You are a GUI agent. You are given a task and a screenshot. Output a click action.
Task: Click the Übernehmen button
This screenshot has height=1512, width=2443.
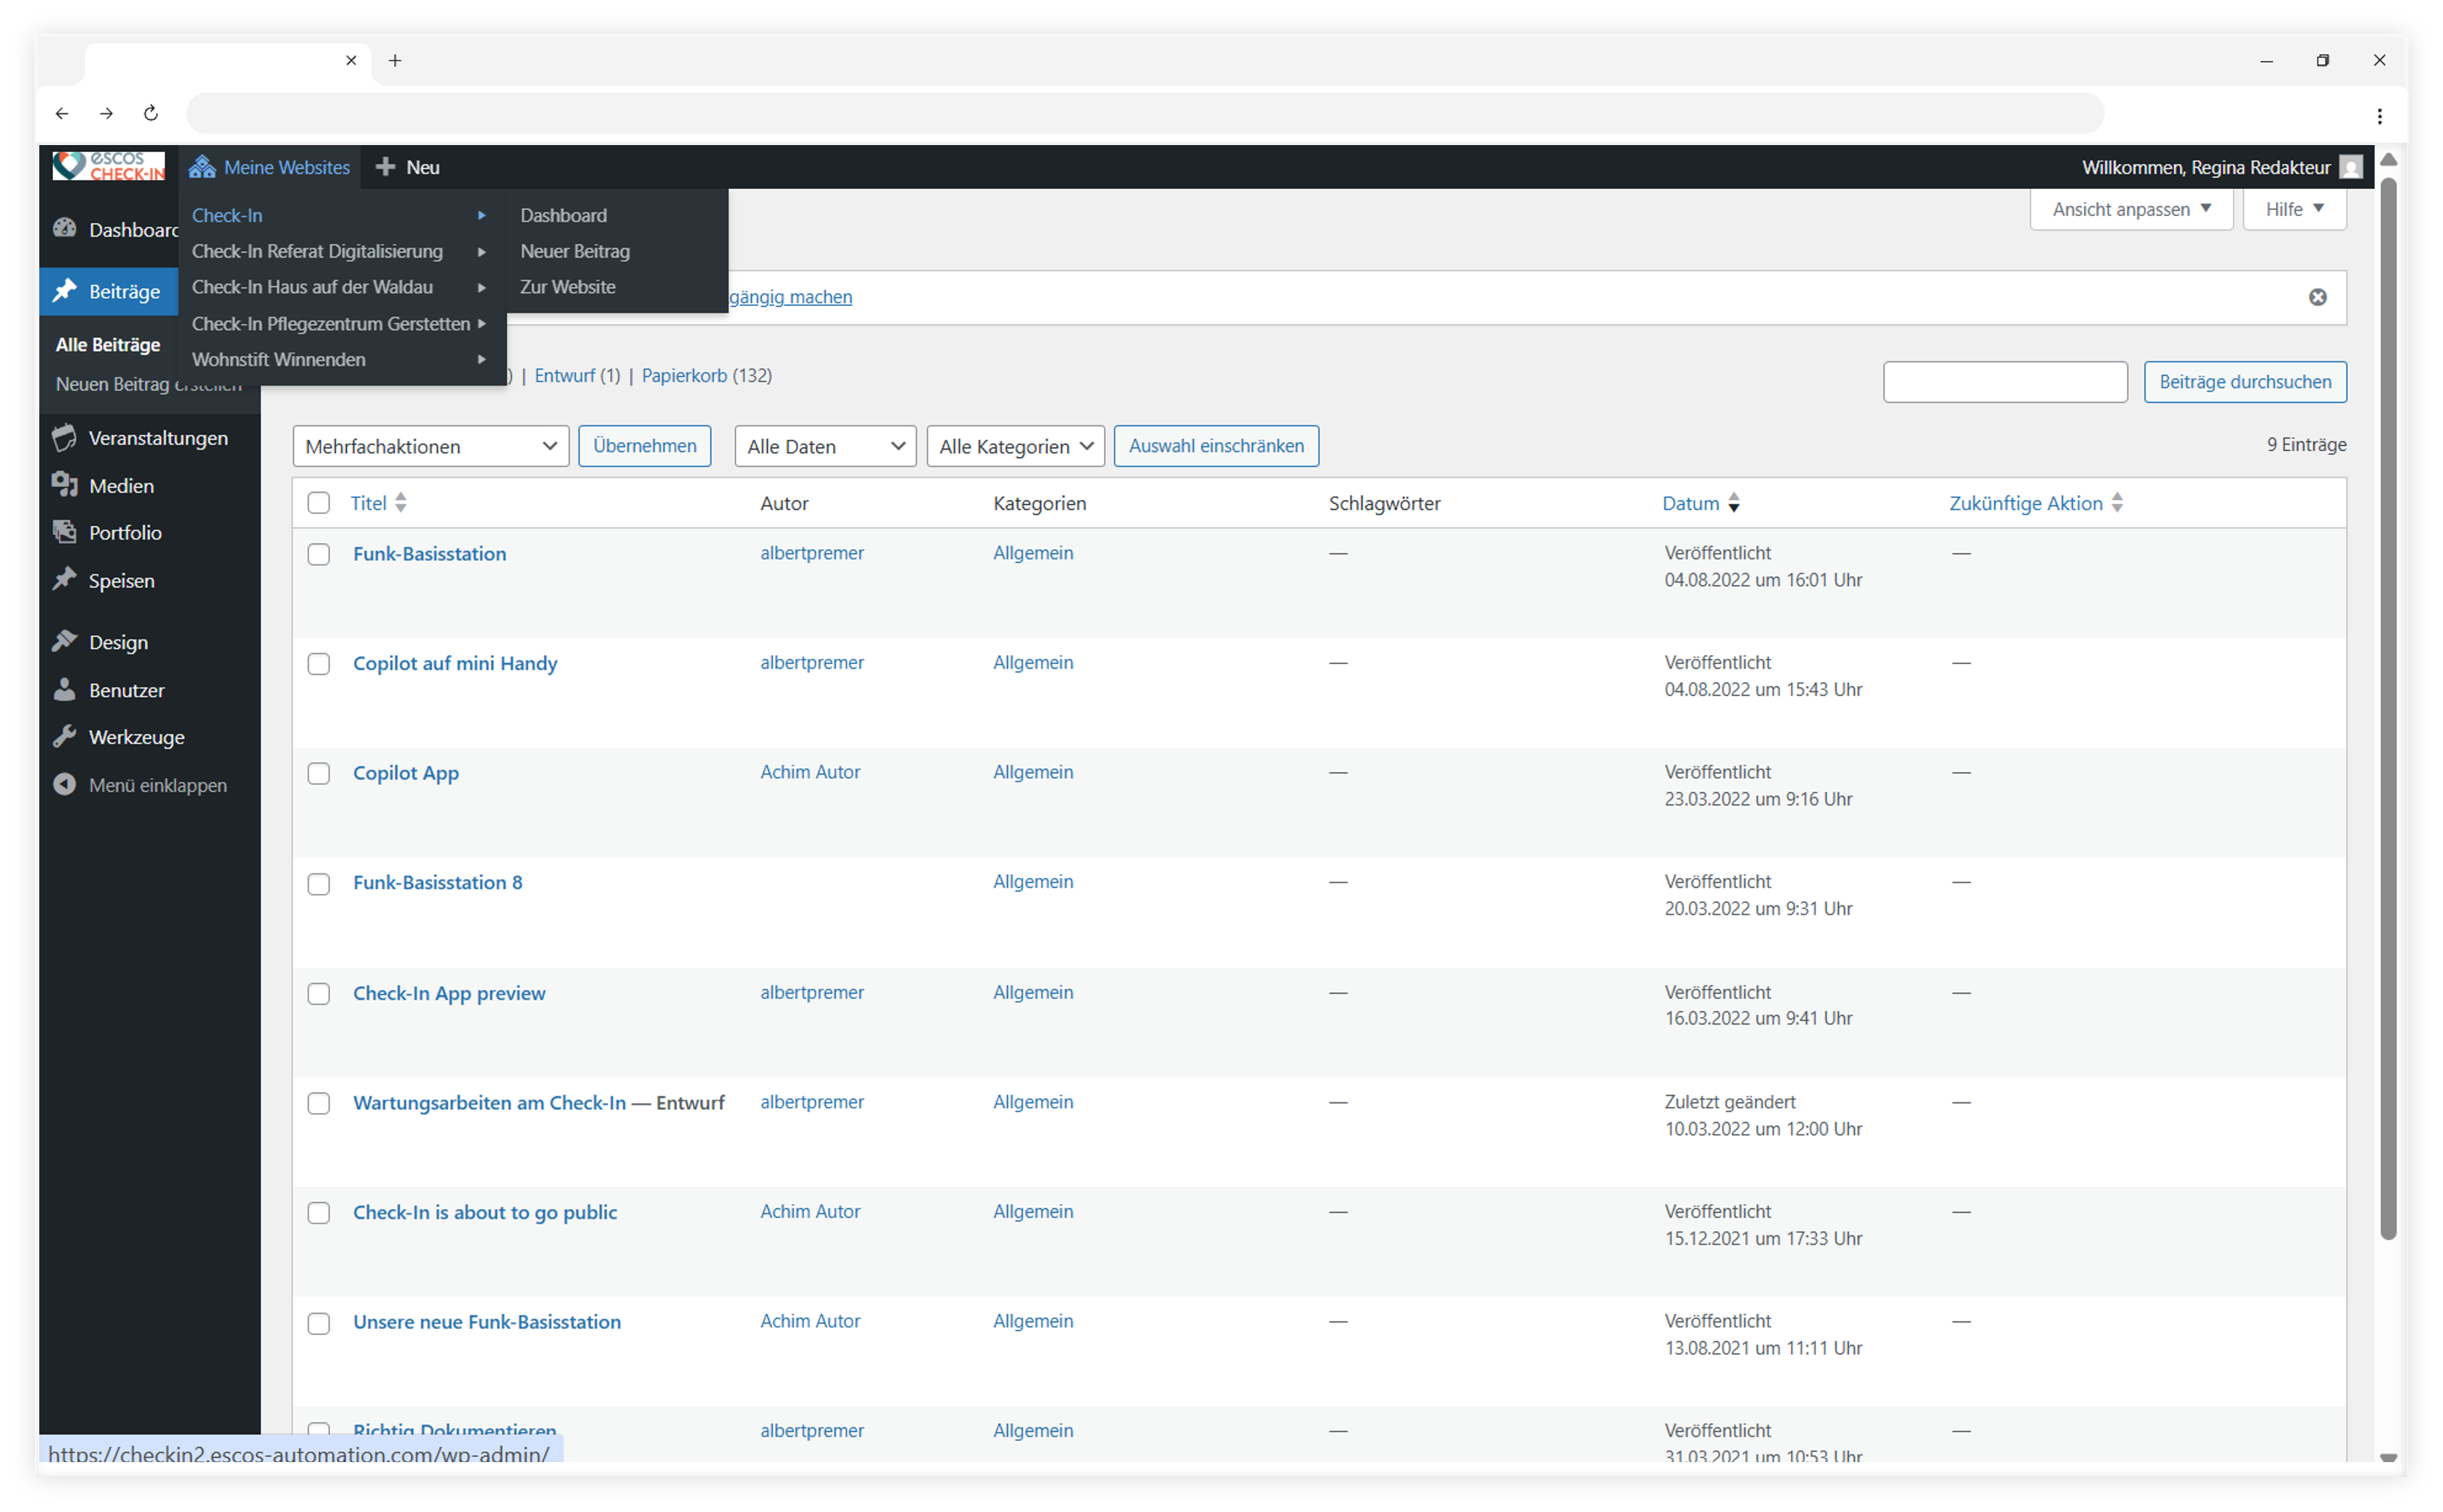coord(645,446)
